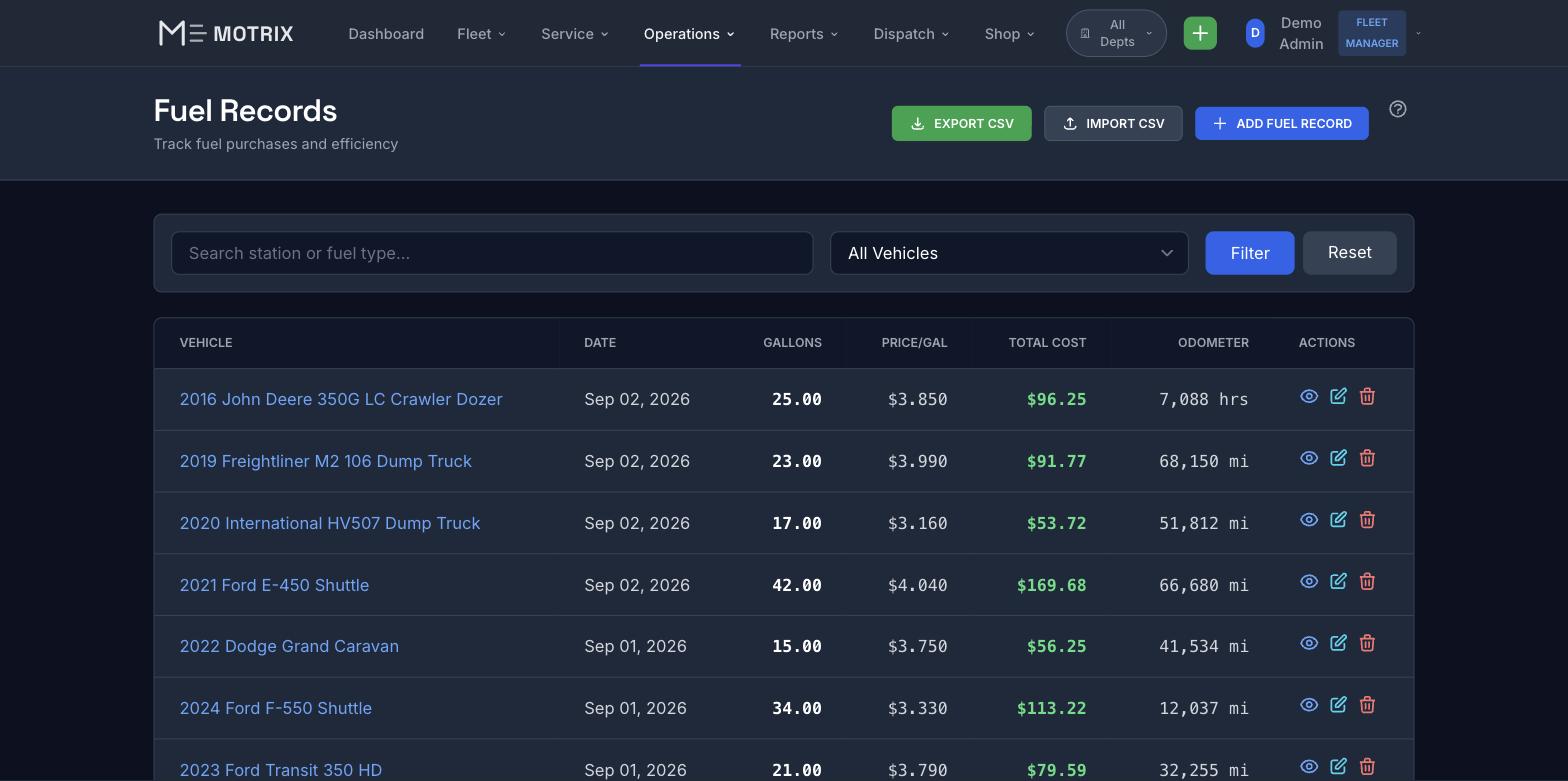Open the Operations menu

pyautogui.click(x=690, y=34)
